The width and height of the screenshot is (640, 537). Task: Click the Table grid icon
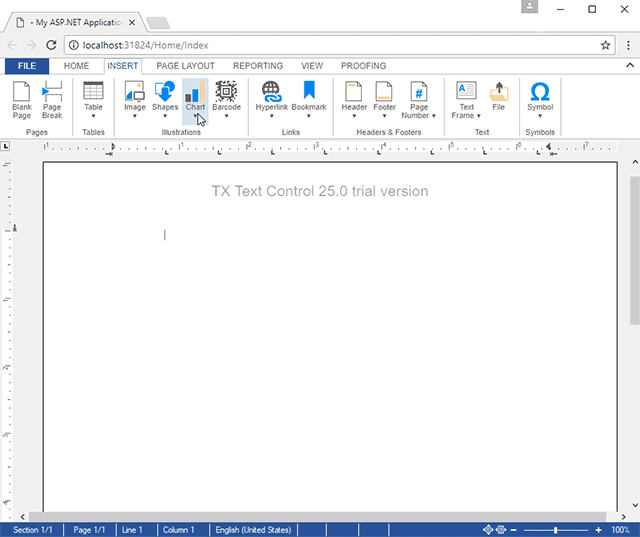93,91
